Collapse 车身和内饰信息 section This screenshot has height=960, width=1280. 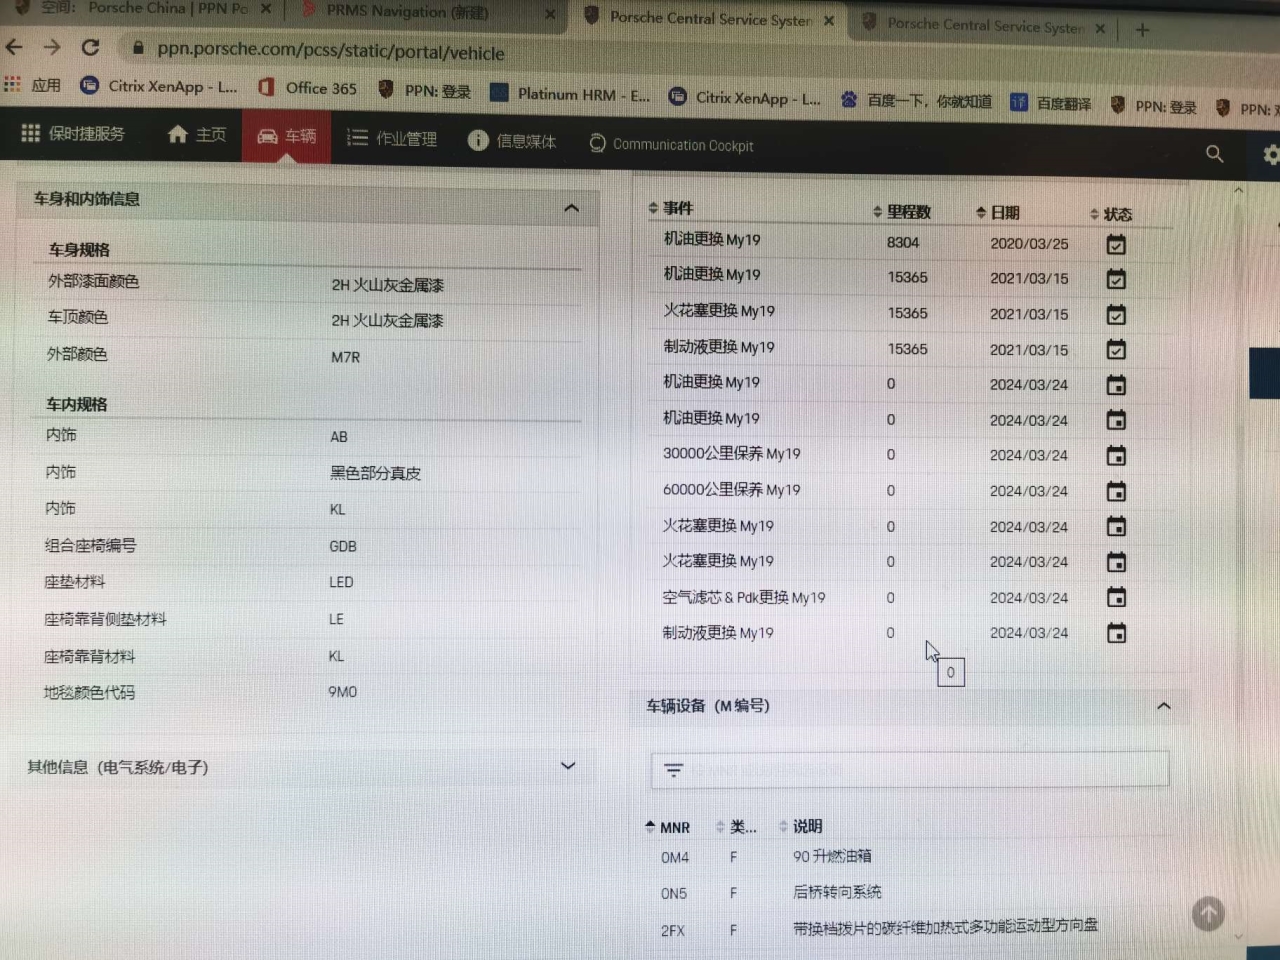[571, 208]
